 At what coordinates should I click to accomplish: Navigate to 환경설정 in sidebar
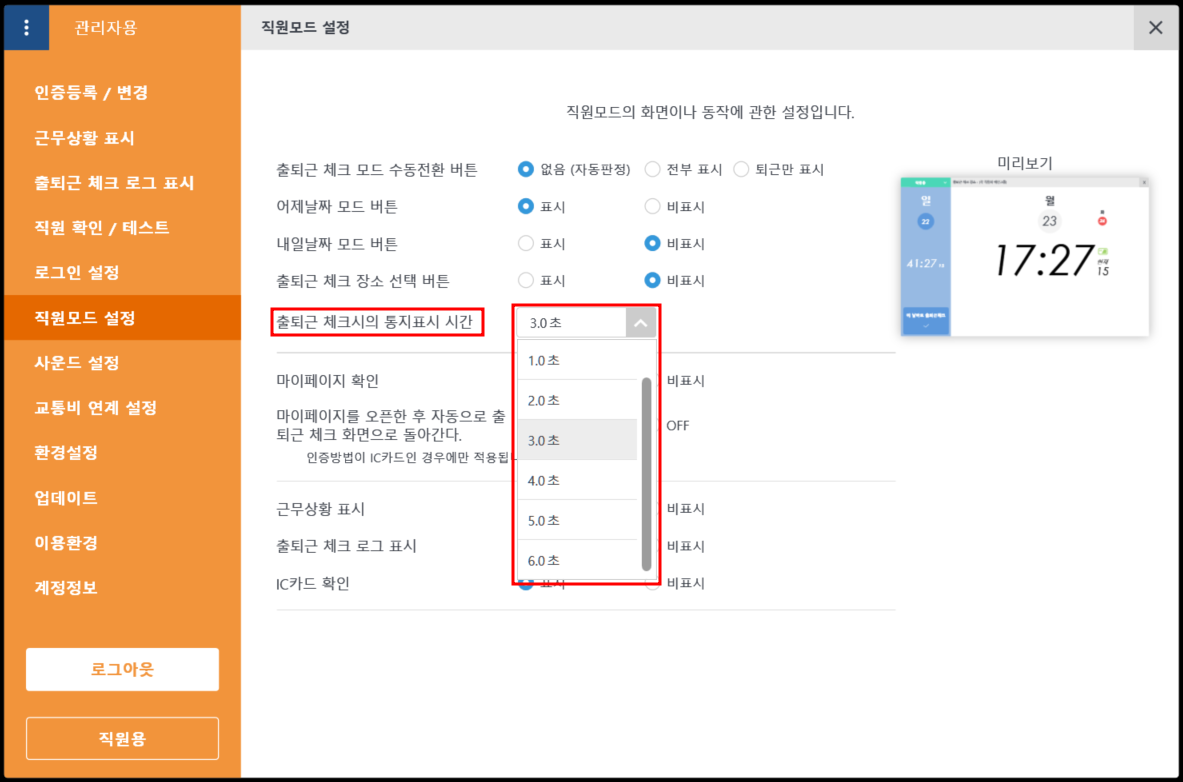[x=66, y=452]
